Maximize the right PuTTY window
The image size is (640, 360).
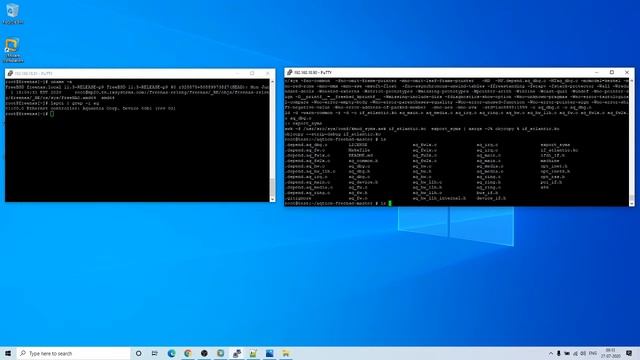(612, 73)
